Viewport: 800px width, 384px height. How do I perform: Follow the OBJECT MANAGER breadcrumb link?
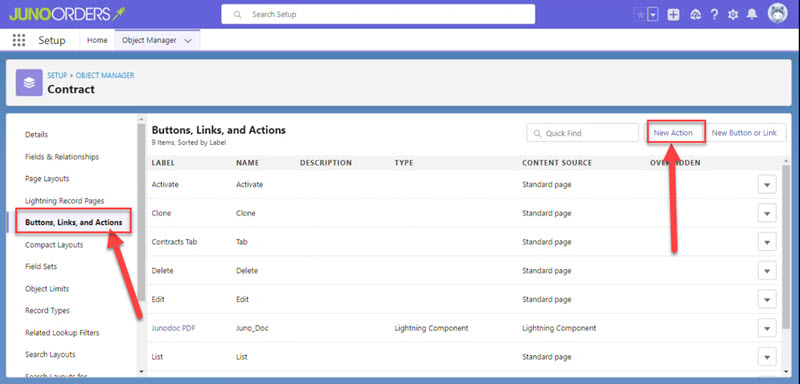(x=105, y=75)
